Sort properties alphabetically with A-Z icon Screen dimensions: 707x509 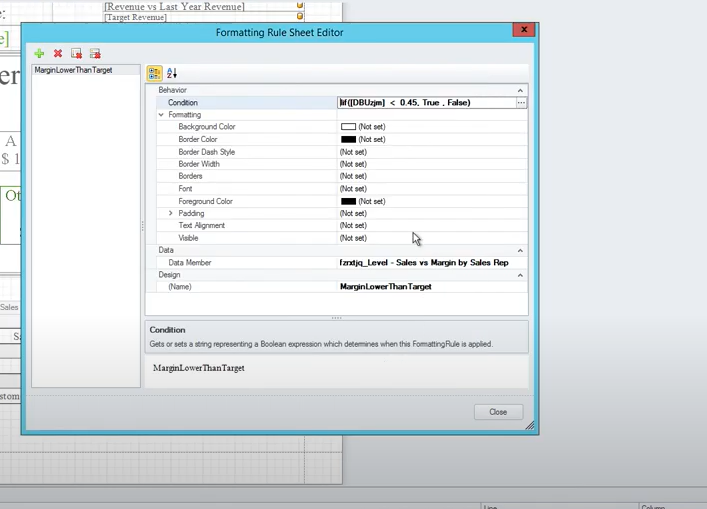172,73
